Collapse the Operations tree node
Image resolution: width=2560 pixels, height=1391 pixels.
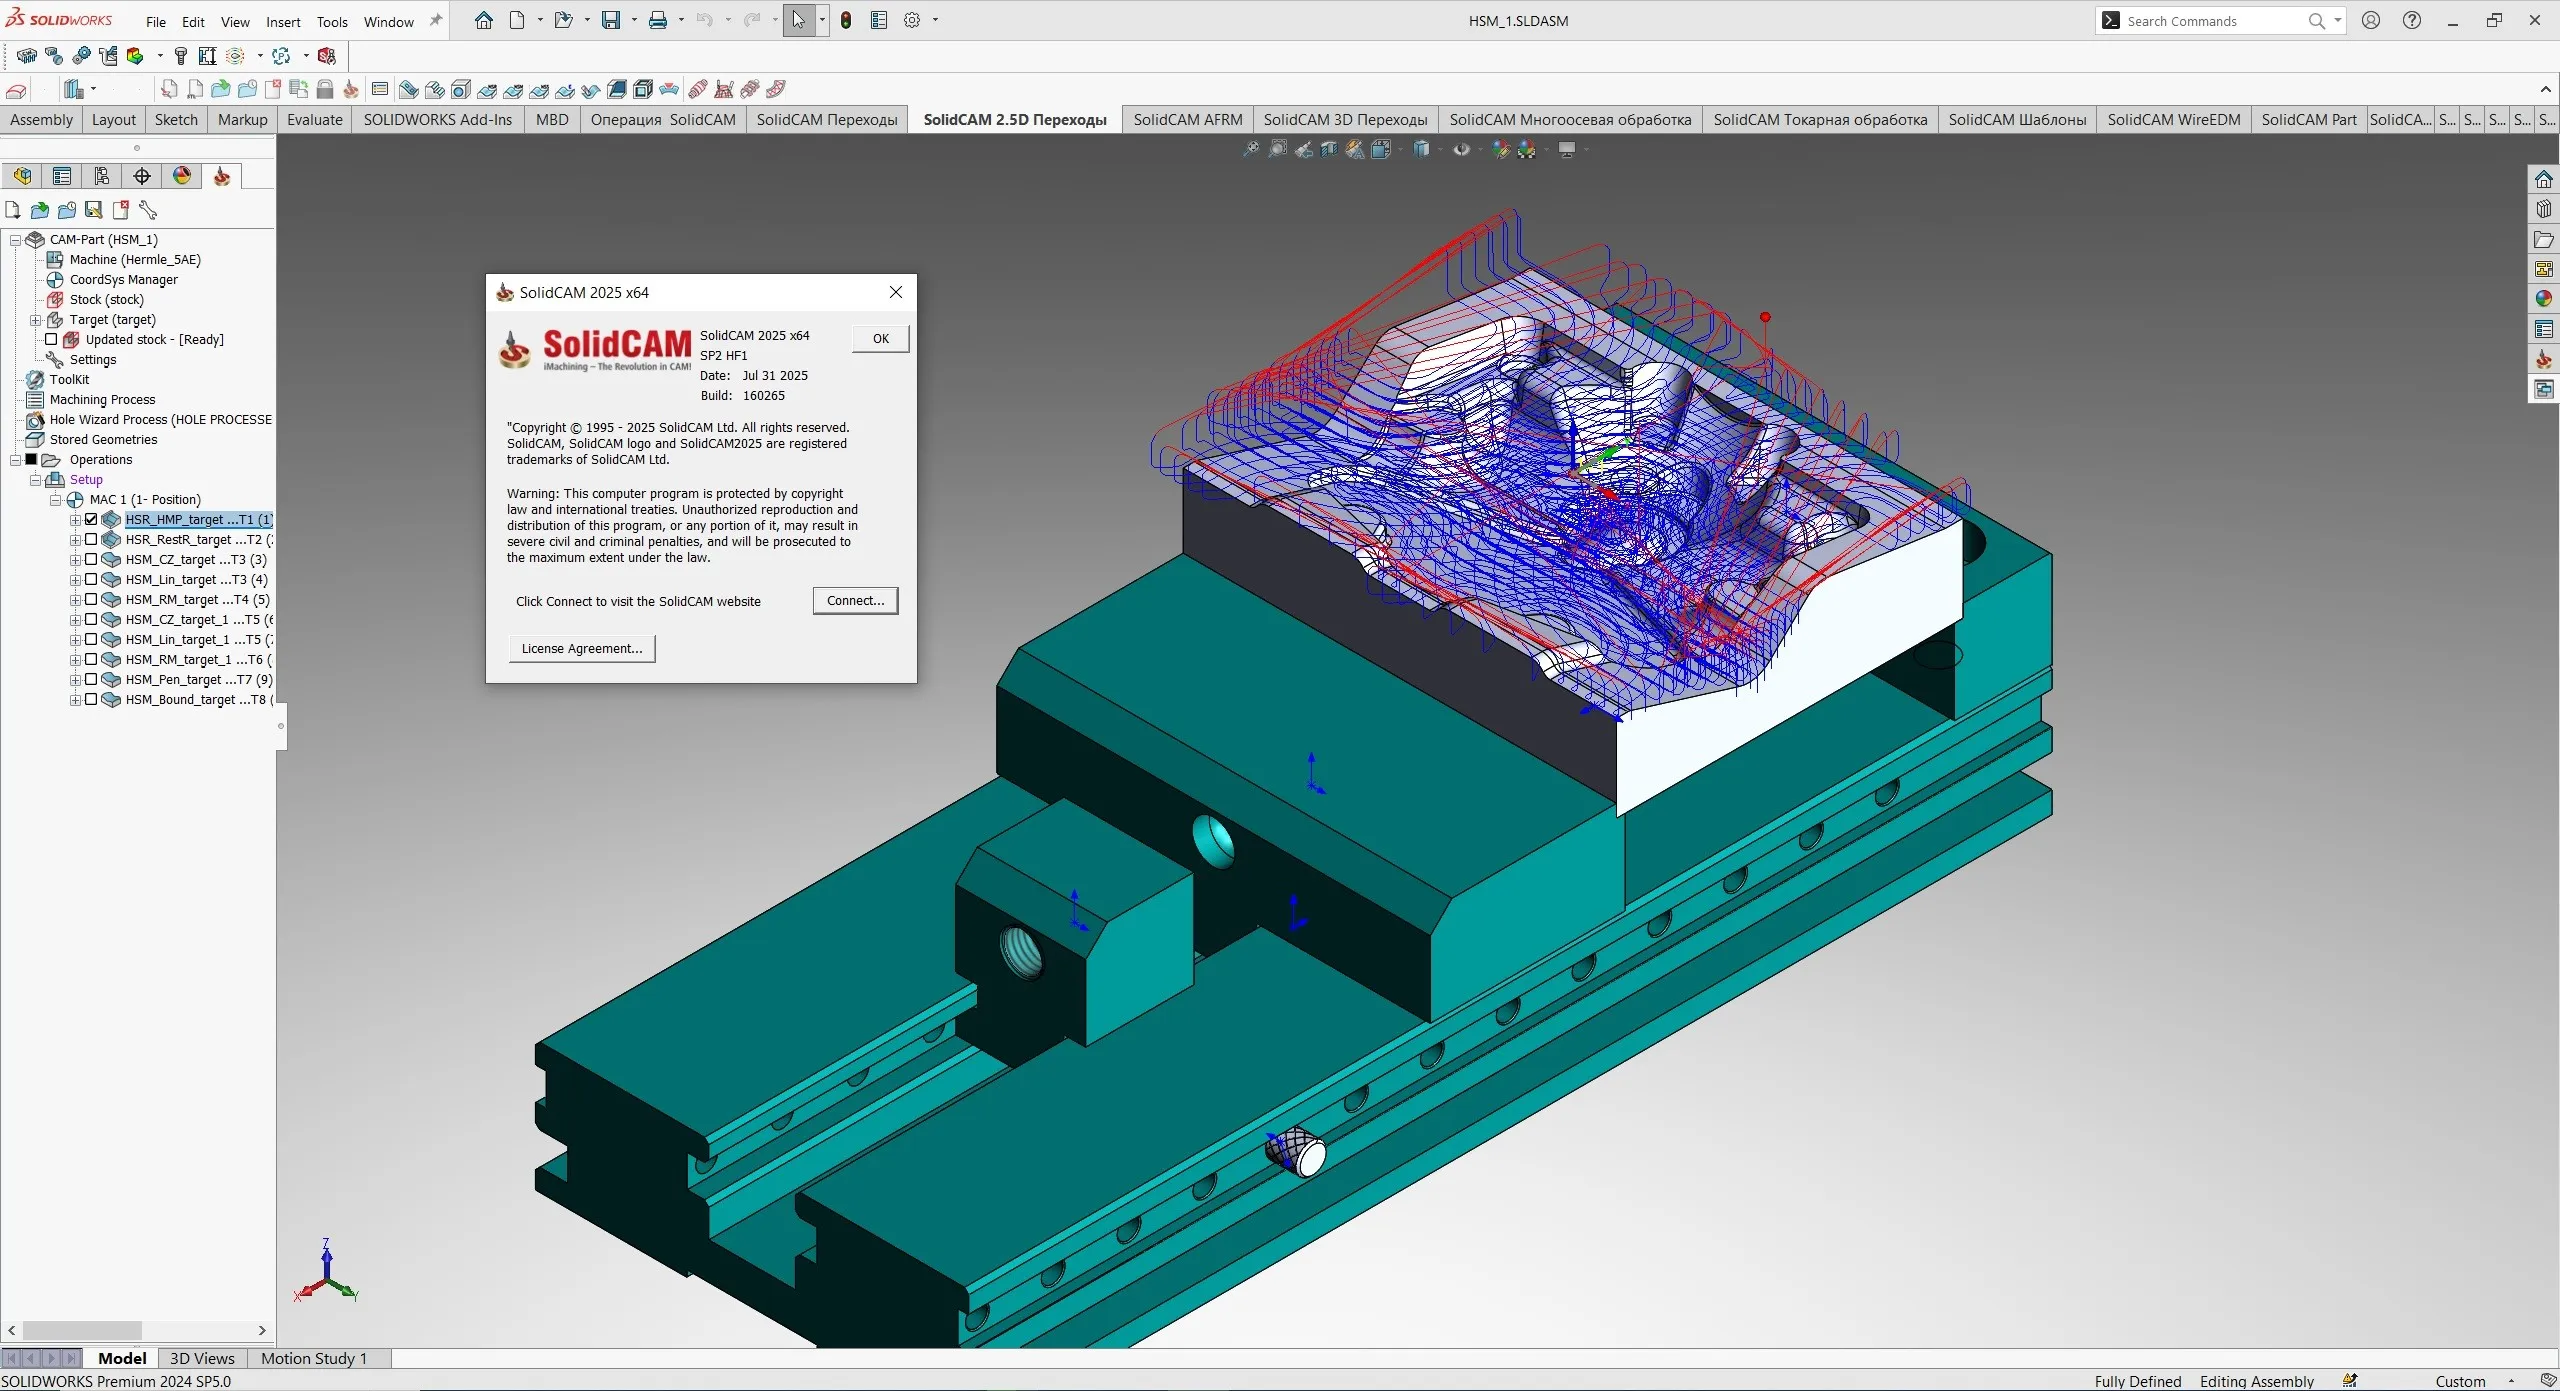15,460
